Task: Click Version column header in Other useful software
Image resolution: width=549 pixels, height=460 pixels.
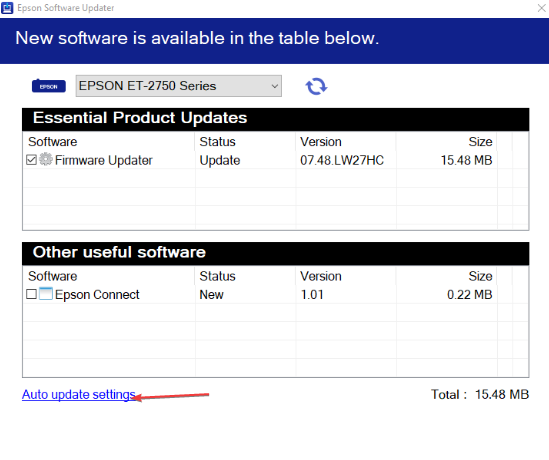Action: [321, 276]
